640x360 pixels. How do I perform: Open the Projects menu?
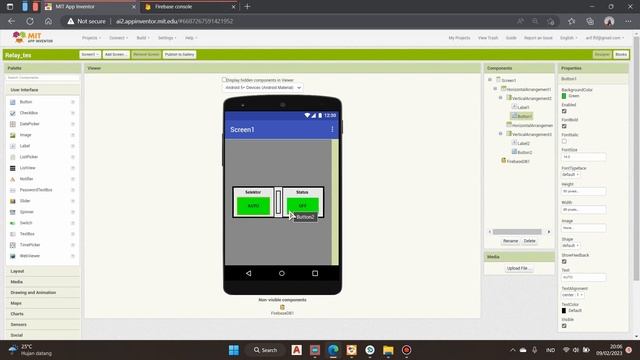coord(91,38)
